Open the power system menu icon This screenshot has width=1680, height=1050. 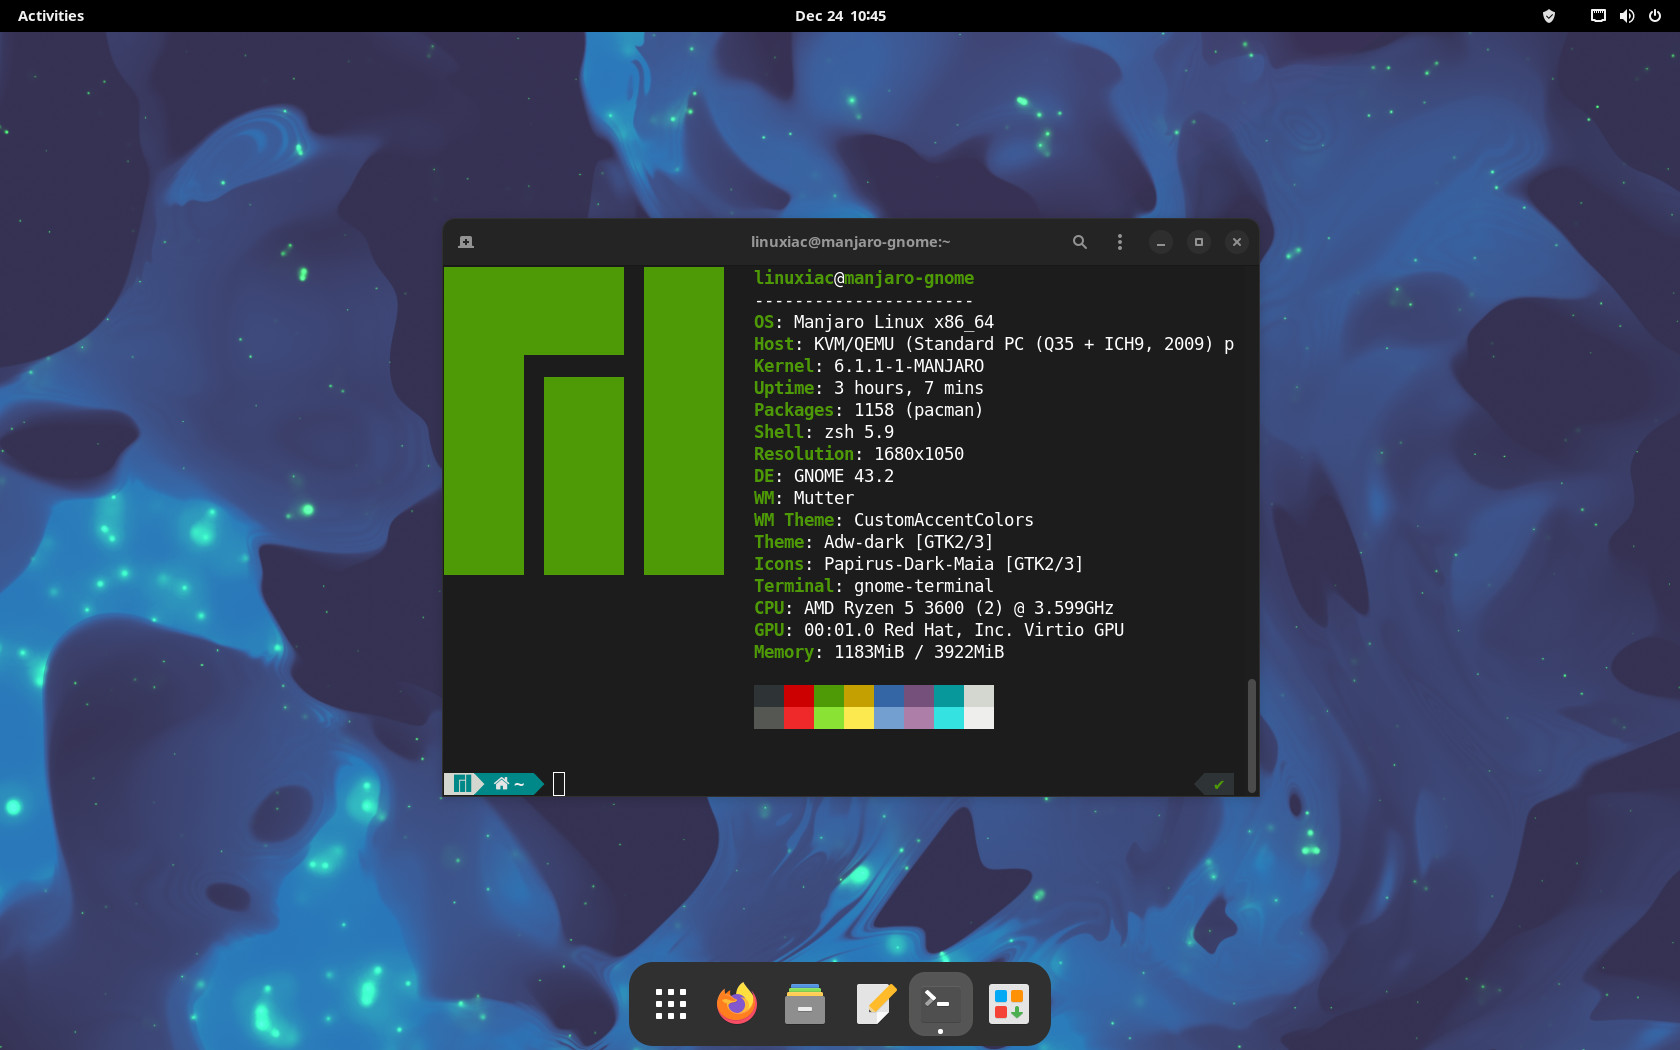pos(1655,16)
